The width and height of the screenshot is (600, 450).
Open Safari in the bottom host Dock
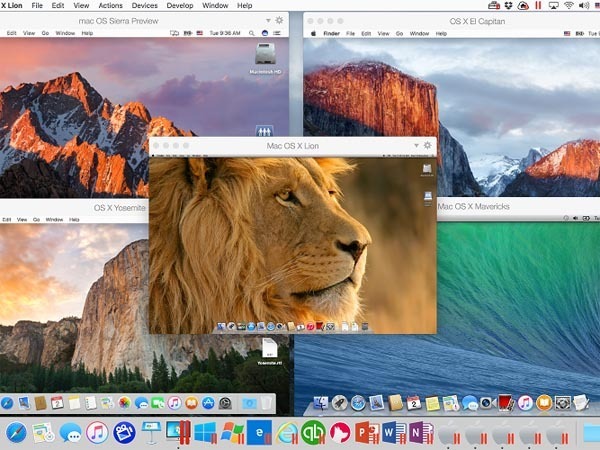(15, 433)
